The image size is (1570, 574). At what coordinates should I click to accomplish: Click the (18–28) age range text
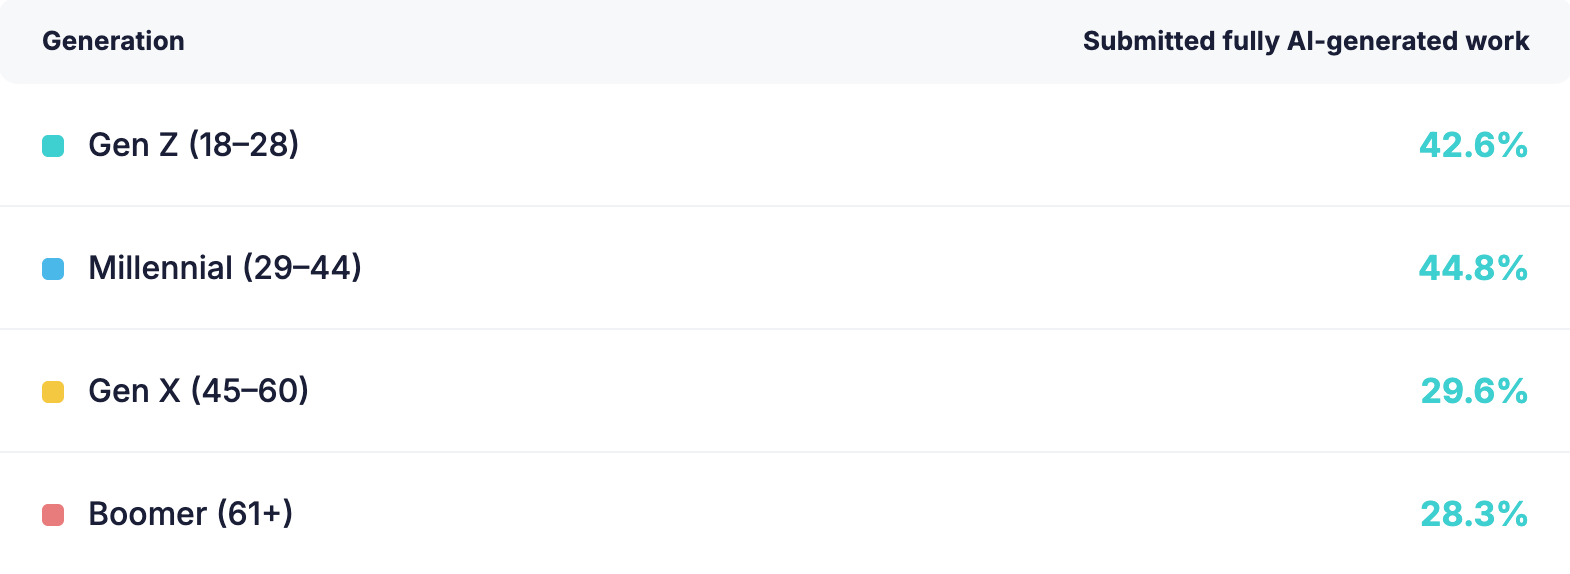(244, 145)
